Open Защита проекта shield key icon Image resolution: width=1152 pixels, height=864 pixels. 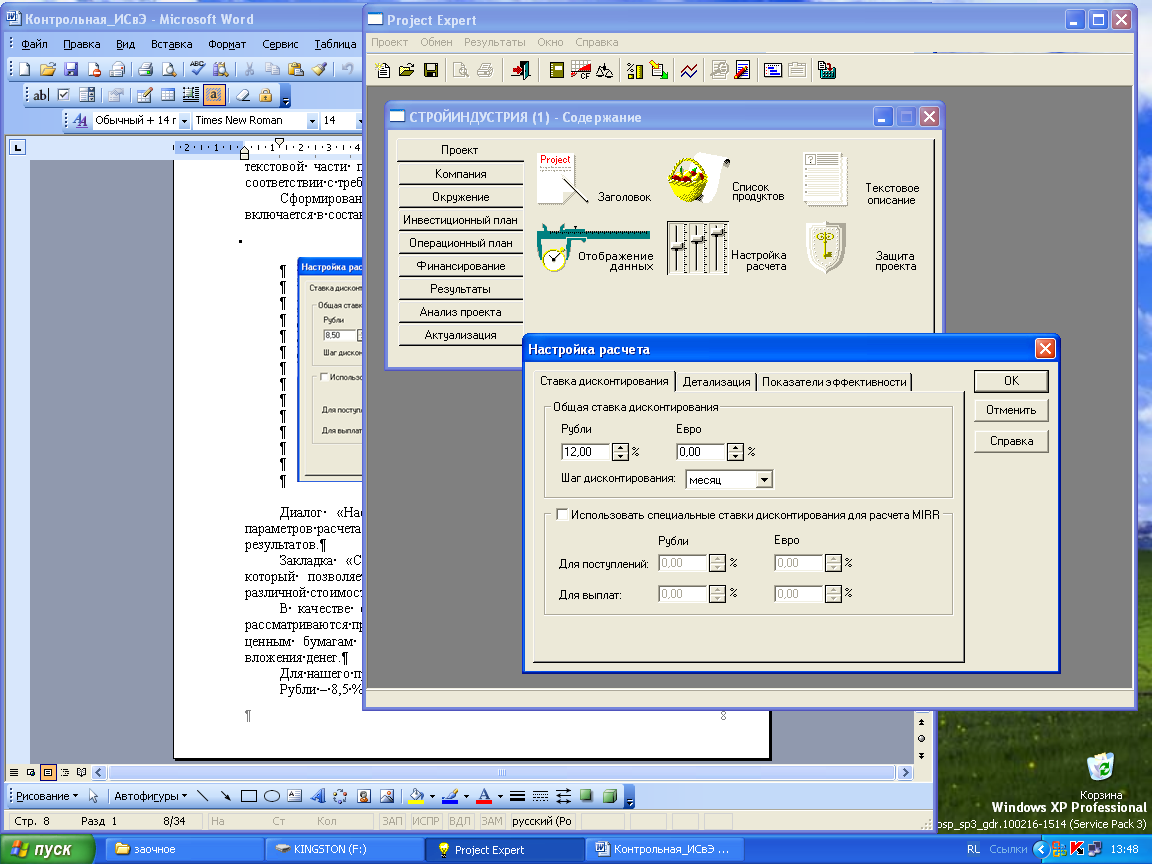pos(827,248)
